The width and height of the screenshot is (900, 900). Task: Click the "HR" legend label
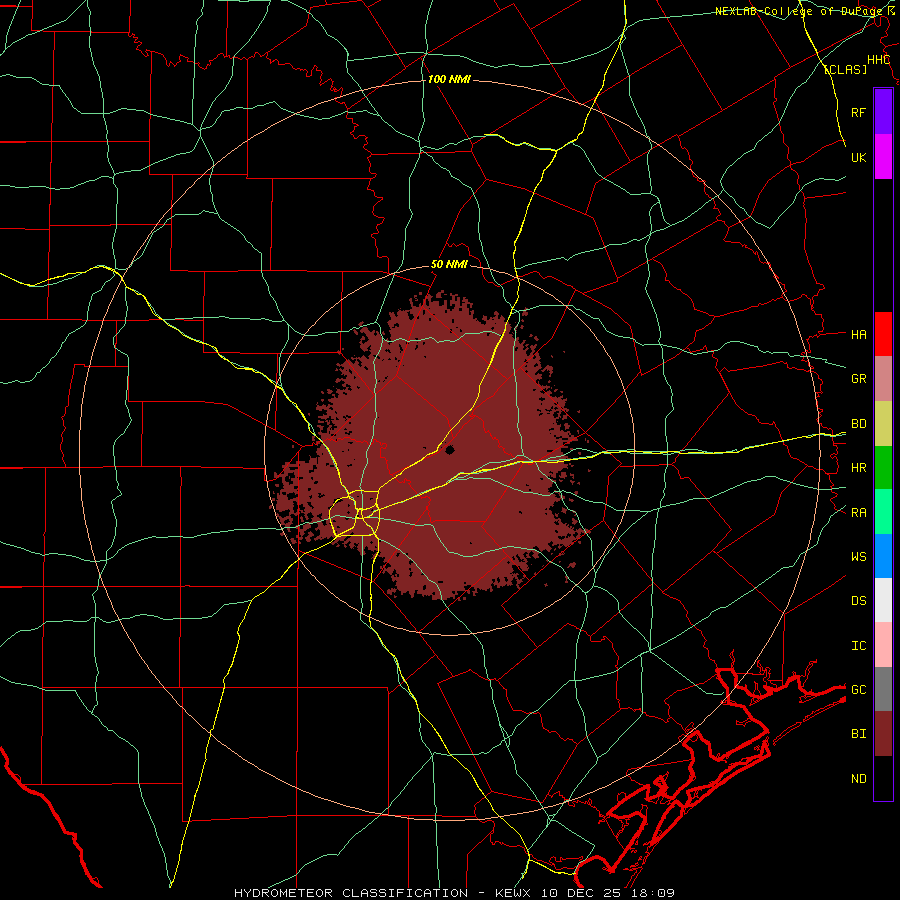coord(859,468)
